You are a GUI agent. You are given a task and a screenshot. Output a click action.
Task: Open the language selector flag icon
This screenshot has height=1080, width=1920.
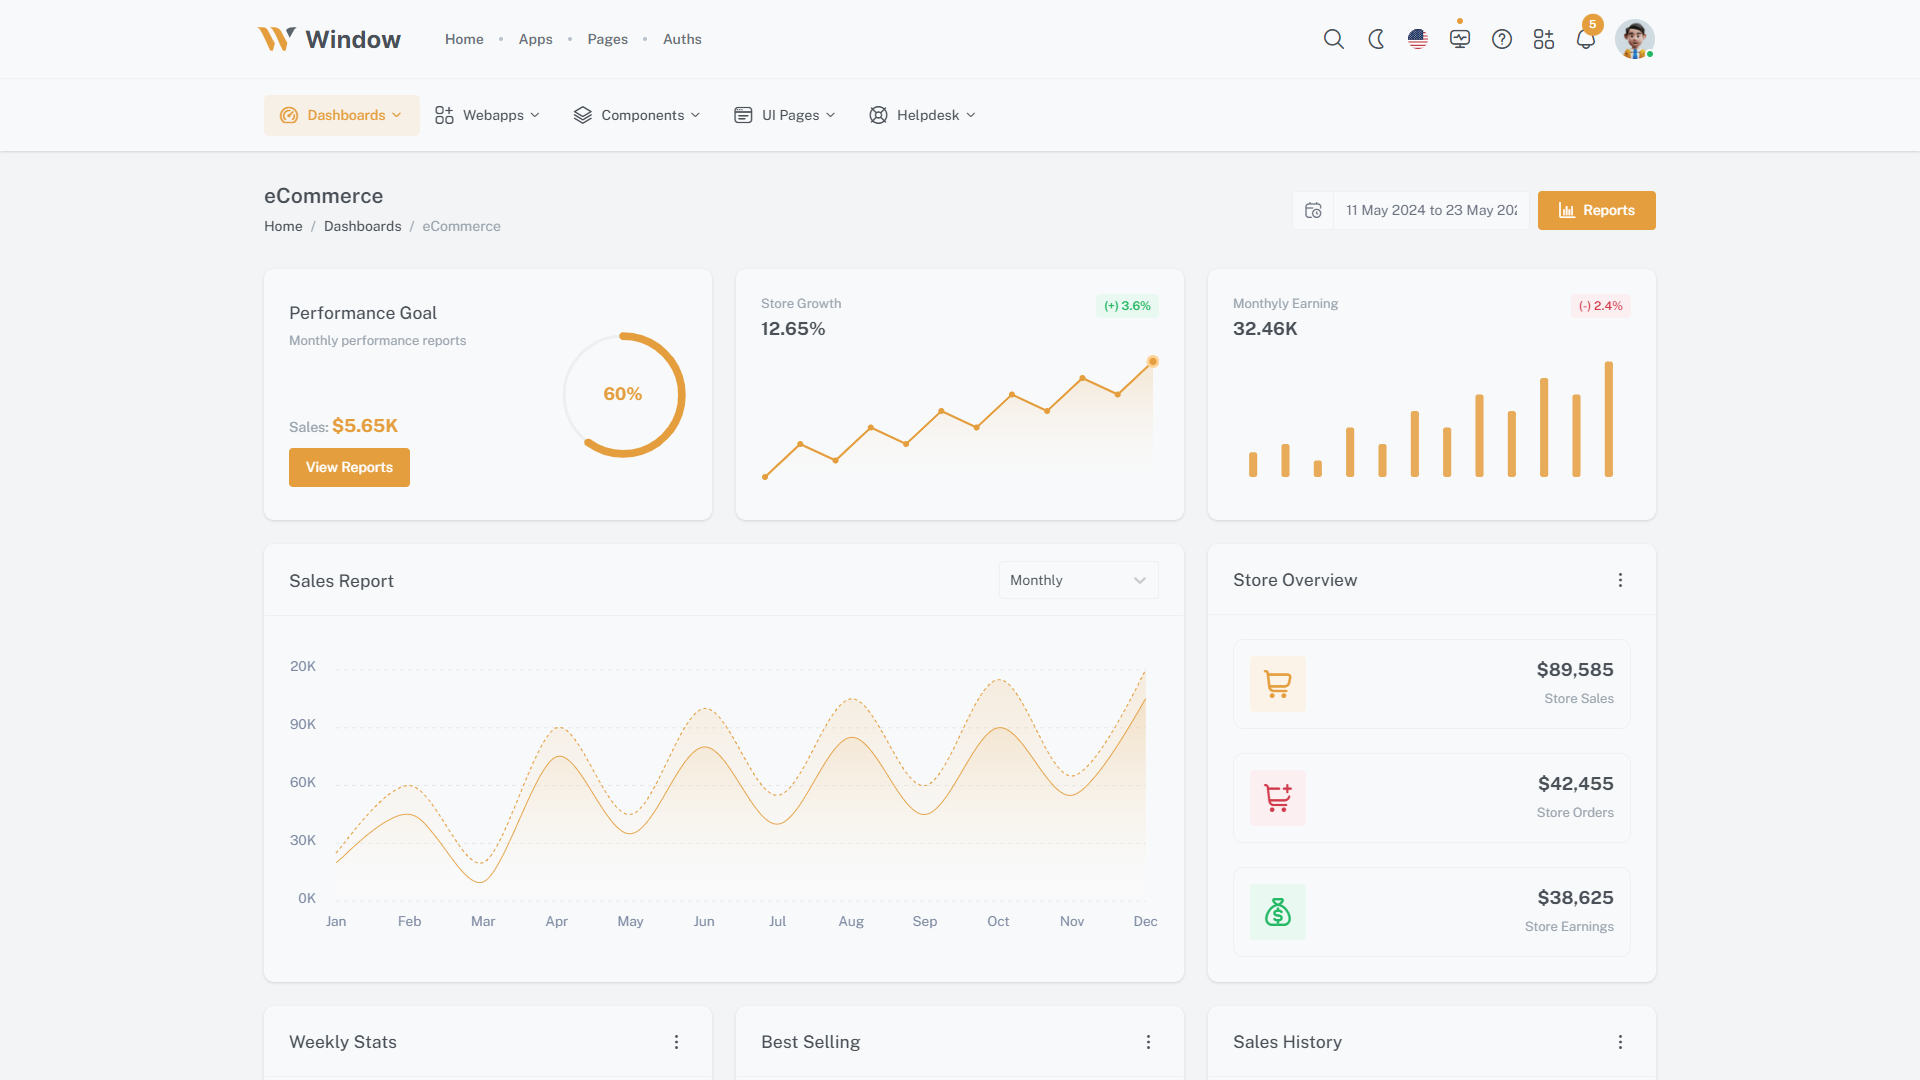[x=1417, y=39]
